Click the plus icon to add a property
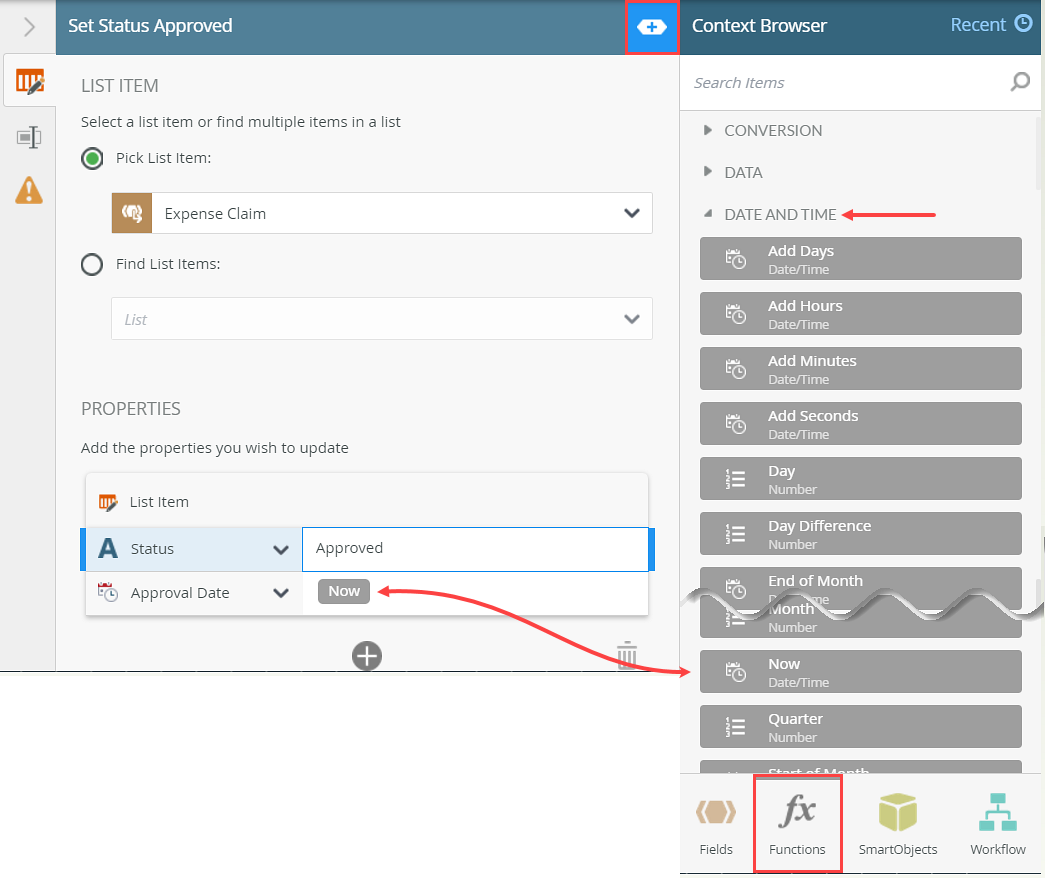The image size is (1045, 878). tap(366, 656)
